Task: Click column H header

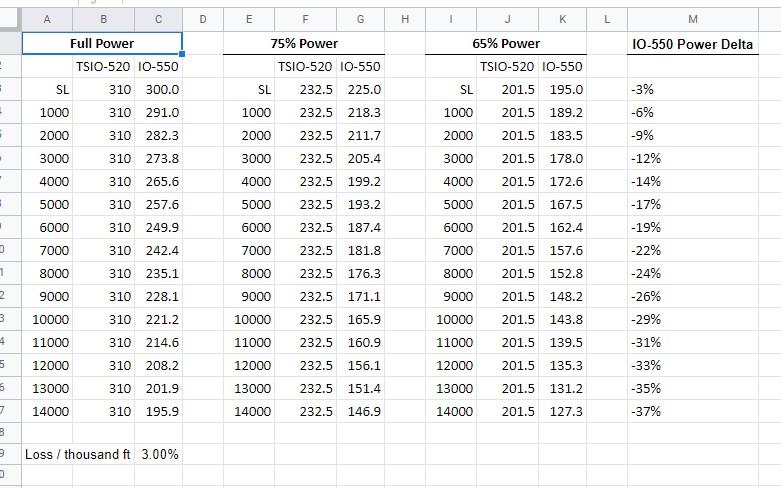Action: 405,19
